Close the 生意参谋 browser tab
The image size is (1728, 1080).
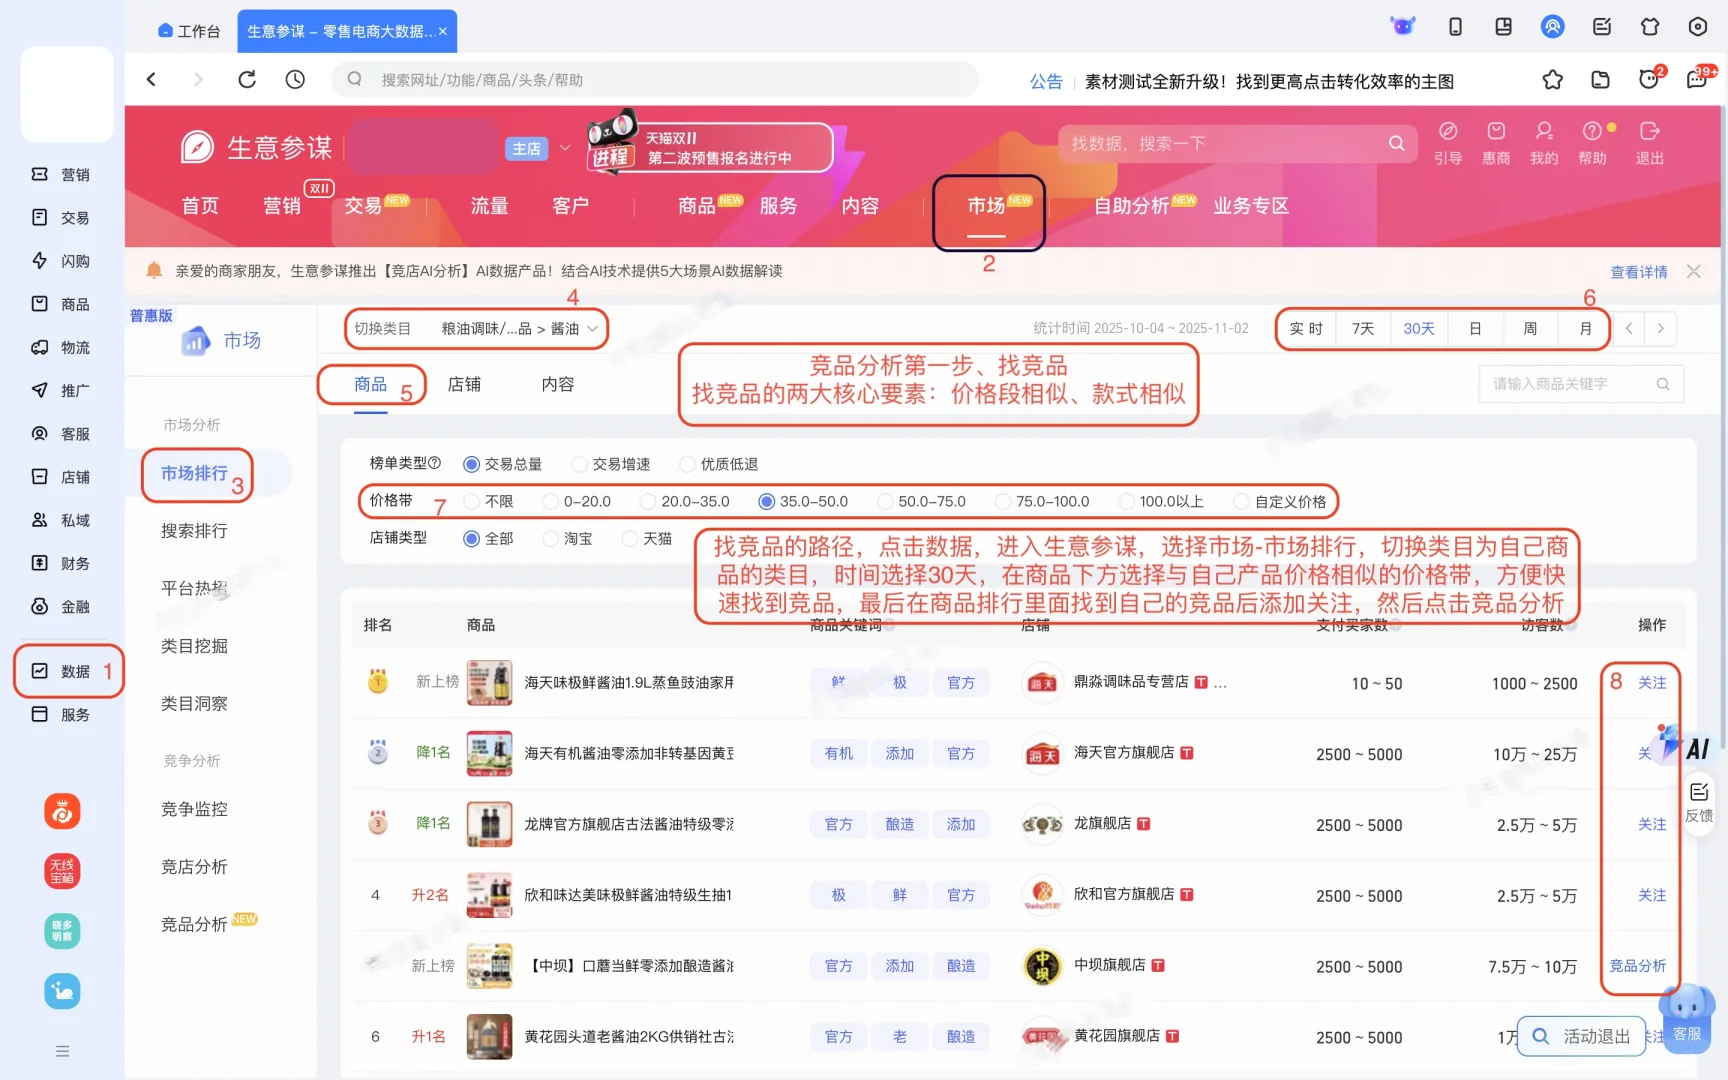point(443,31)
